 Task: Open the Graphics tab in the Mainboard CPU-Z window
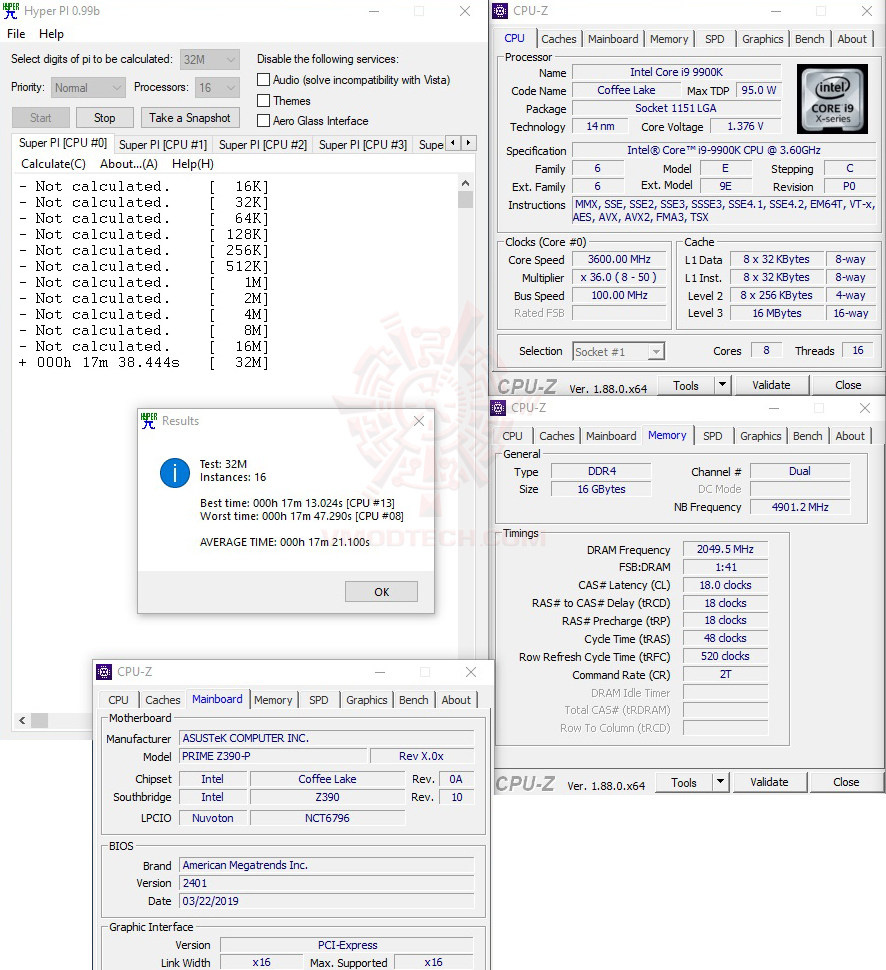(366, 700)
